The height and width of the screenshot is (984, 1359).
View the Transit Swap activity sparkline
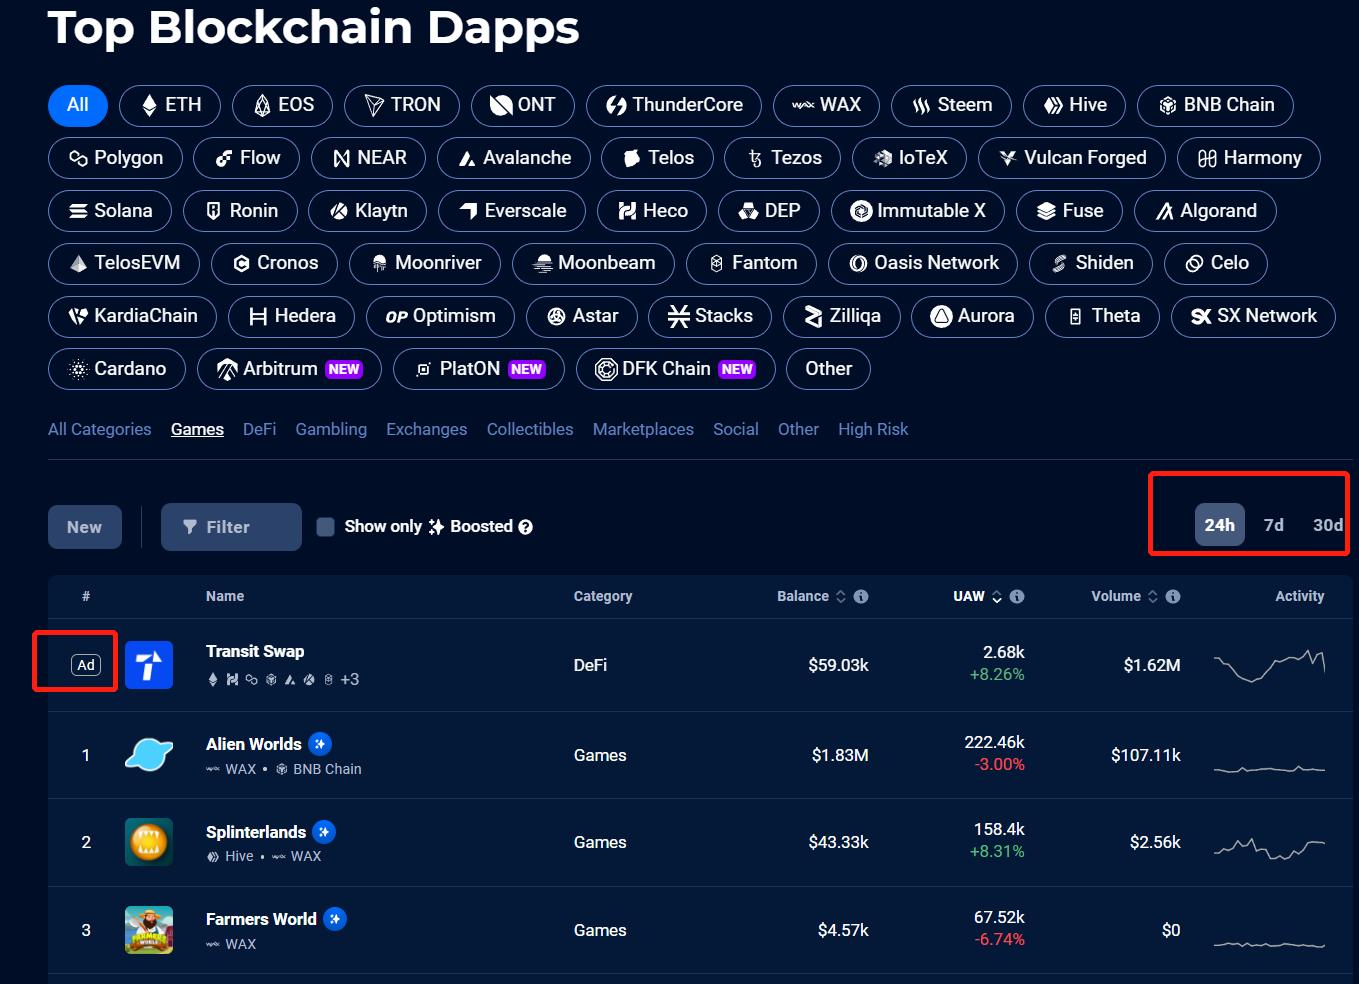[1269, 665]
